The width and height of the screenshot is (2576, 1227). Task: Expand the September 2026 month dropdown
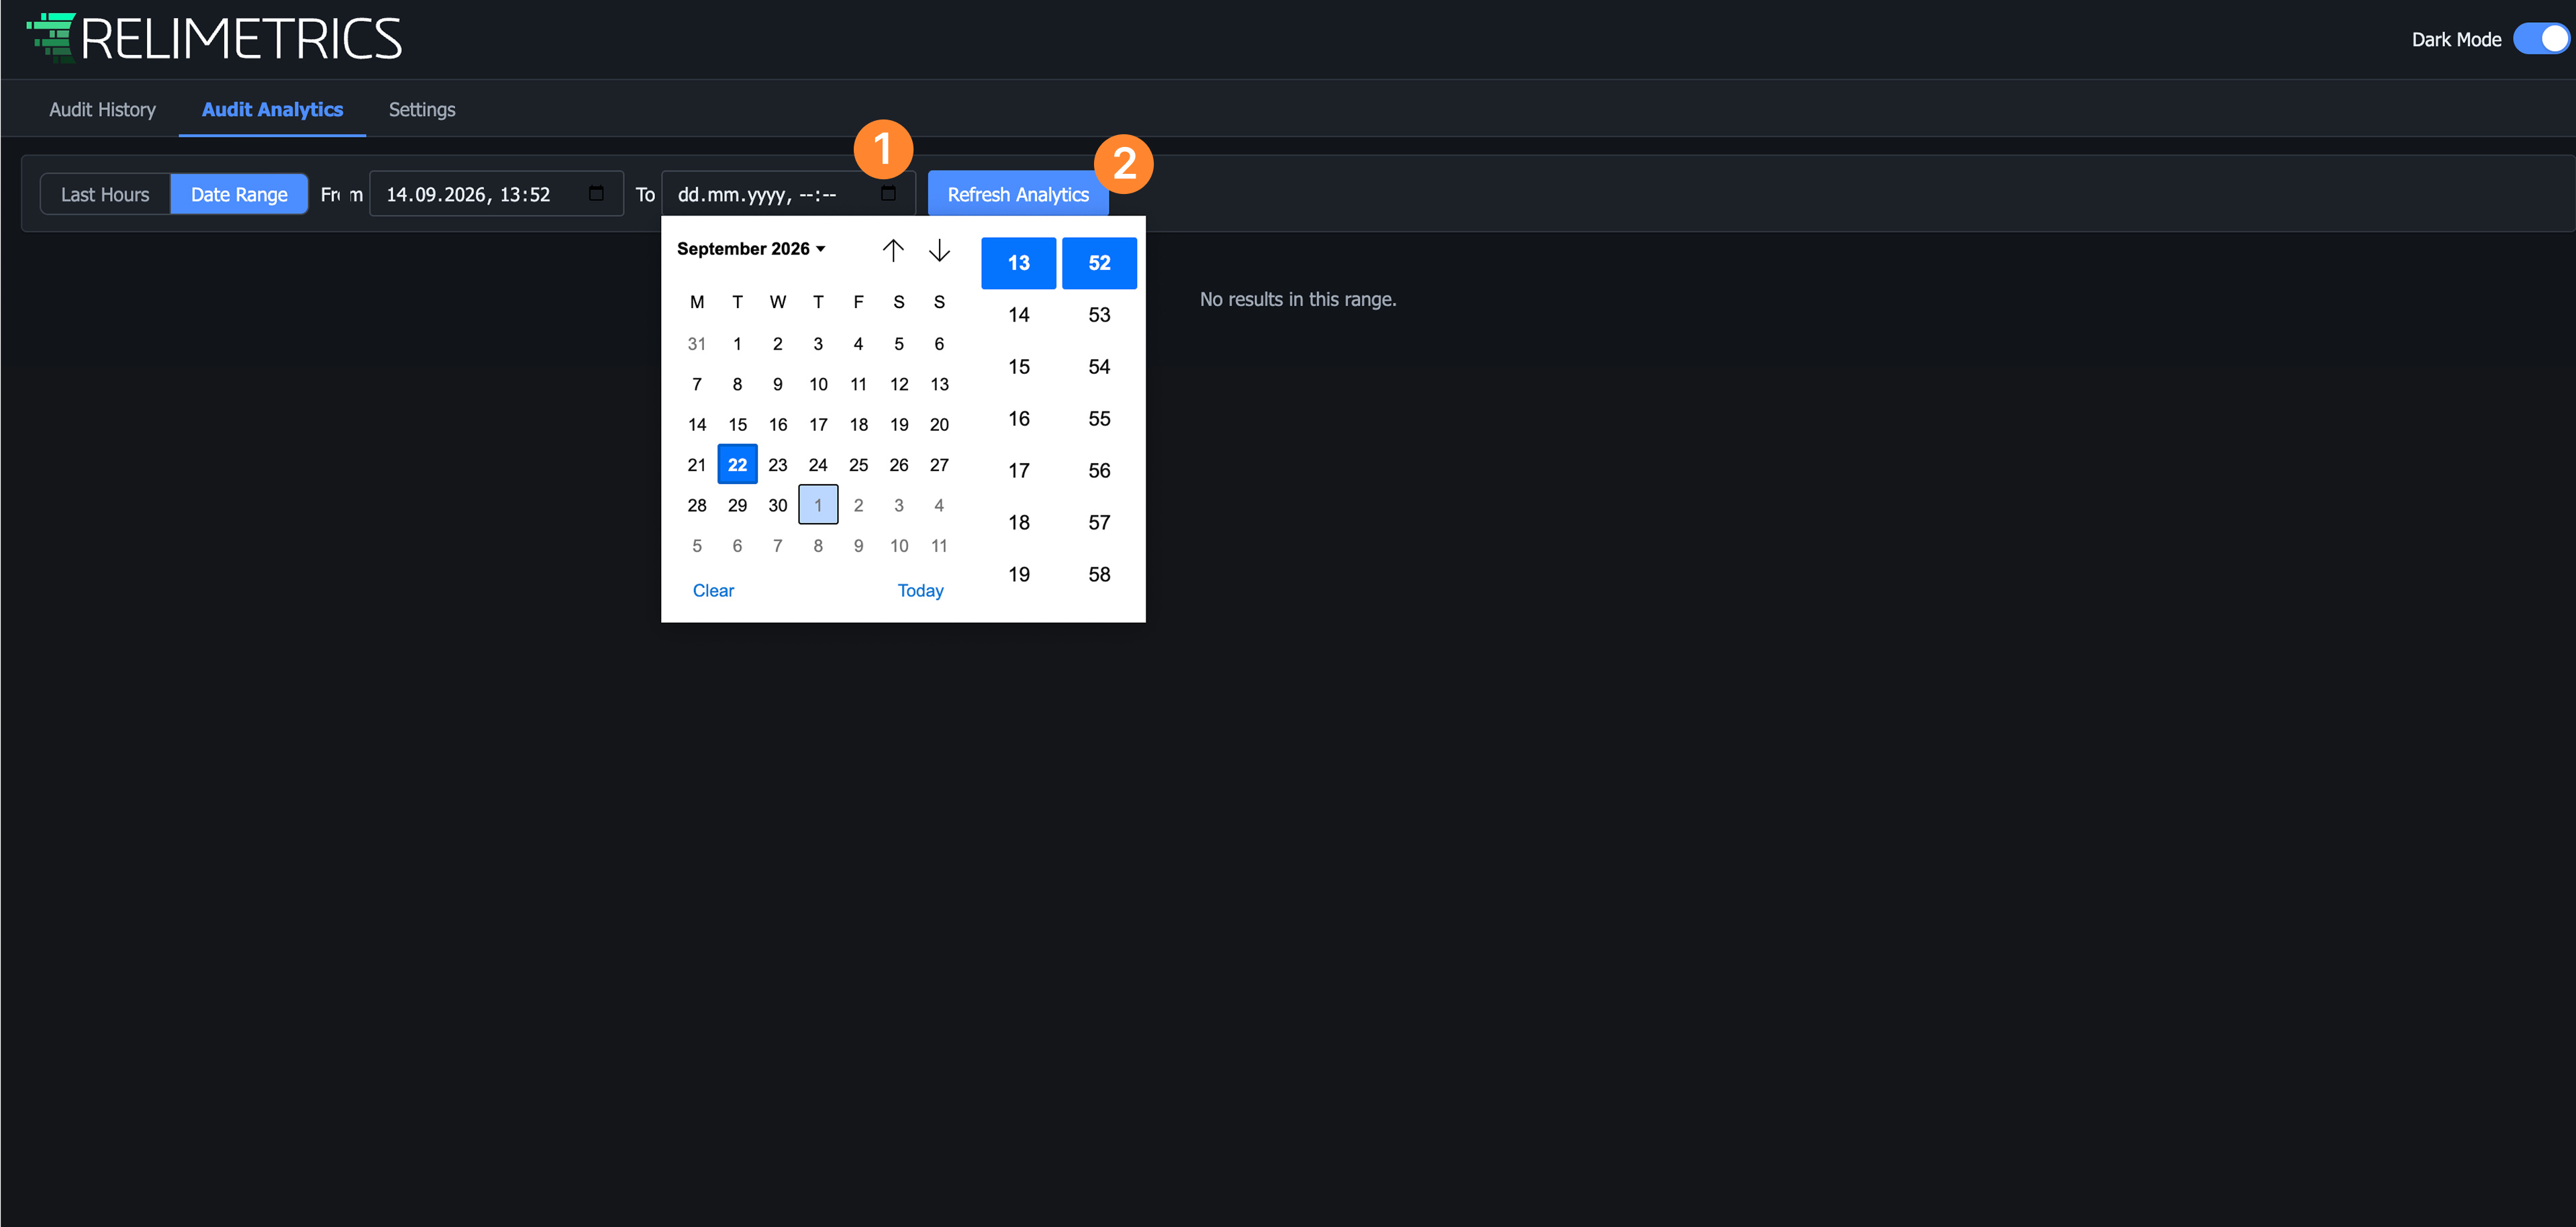pos(751,249)
